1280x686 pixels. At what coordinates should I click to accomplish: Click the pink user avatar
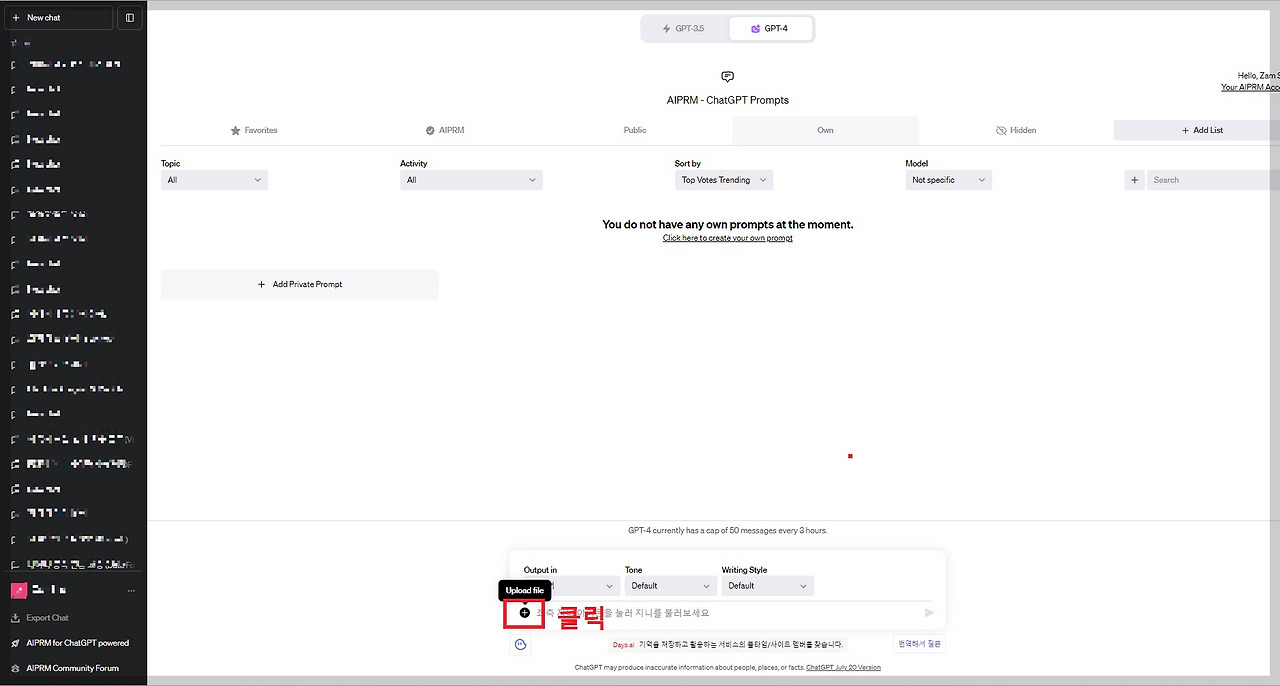(18, 590)
